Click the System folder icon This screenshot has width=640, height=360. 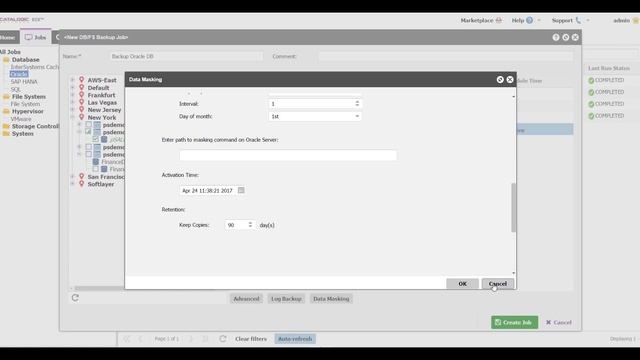6,133
